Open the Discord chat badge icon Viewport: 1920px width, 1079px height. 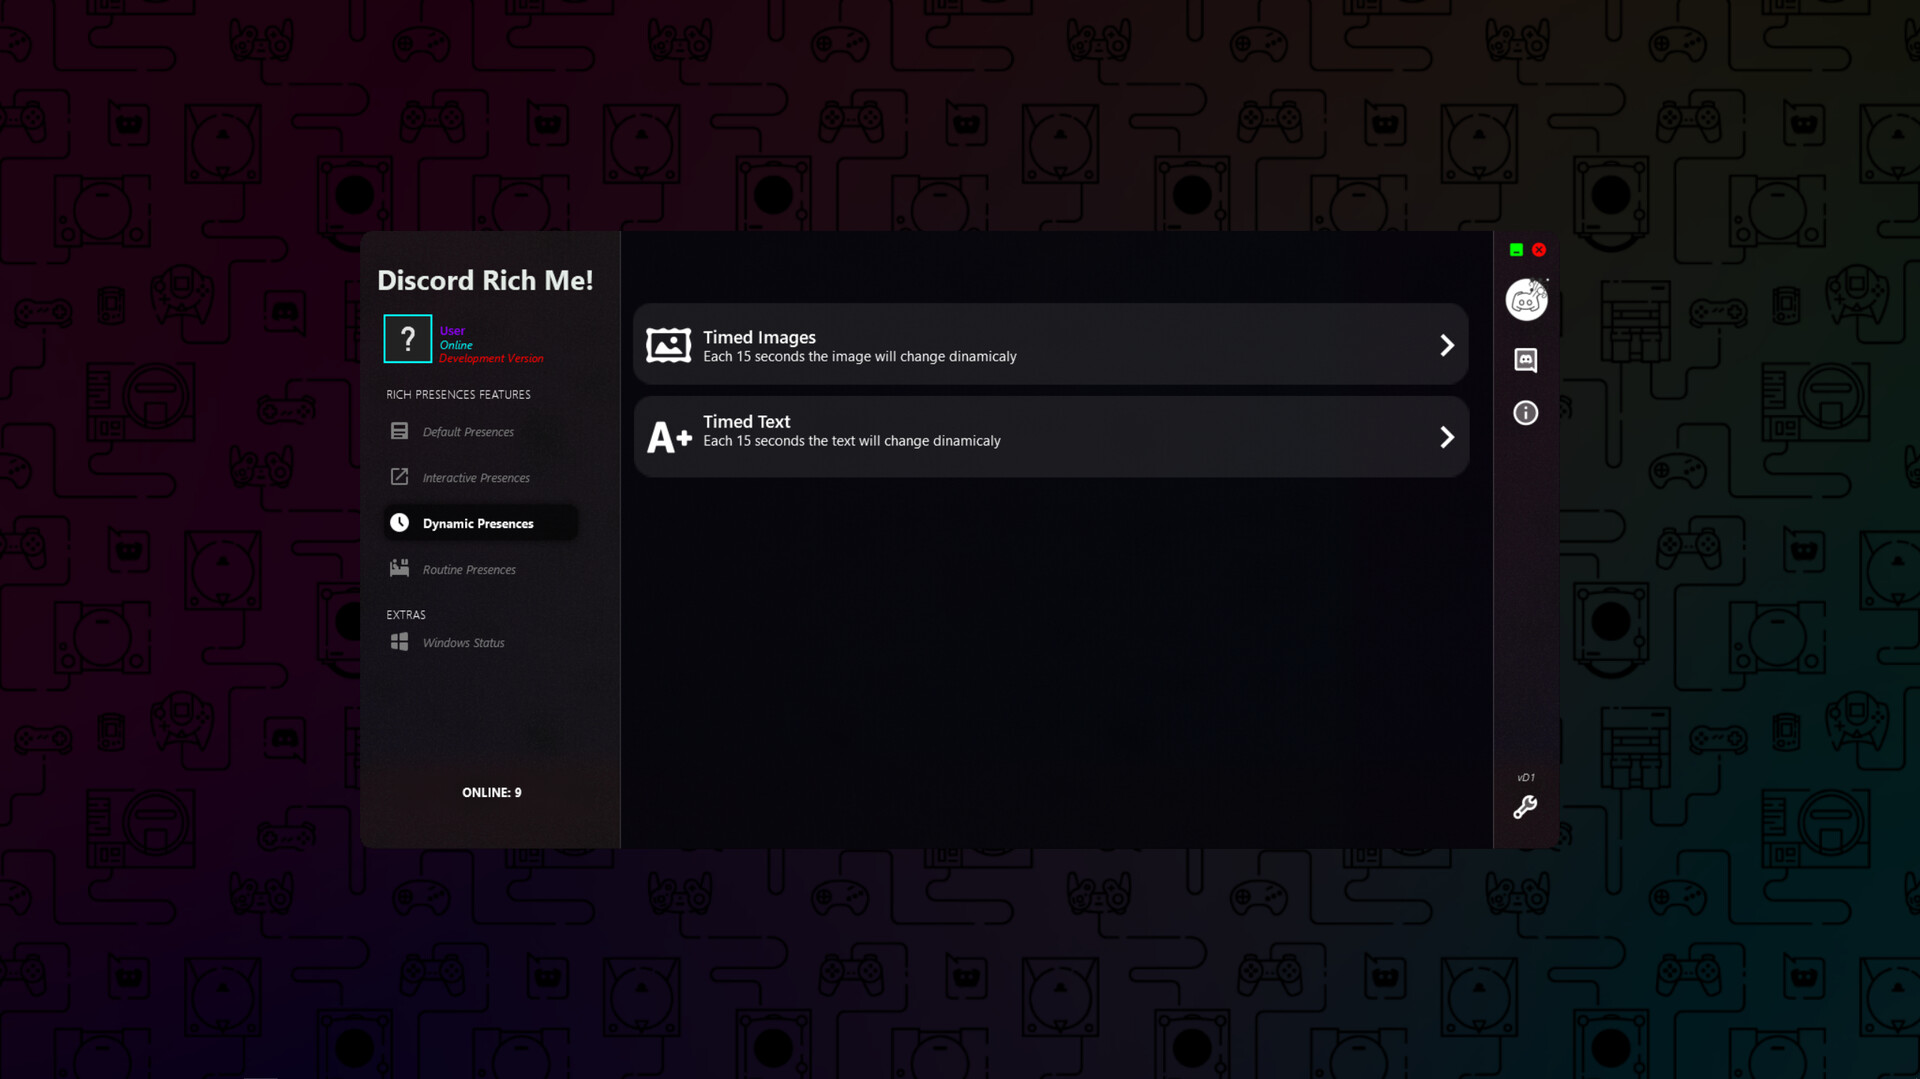[x=1525, y=361]
